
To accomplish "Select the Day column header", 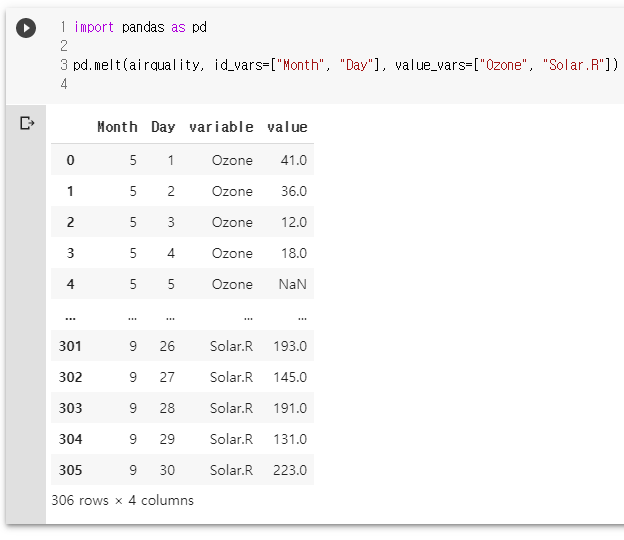I will coord(163,127).
